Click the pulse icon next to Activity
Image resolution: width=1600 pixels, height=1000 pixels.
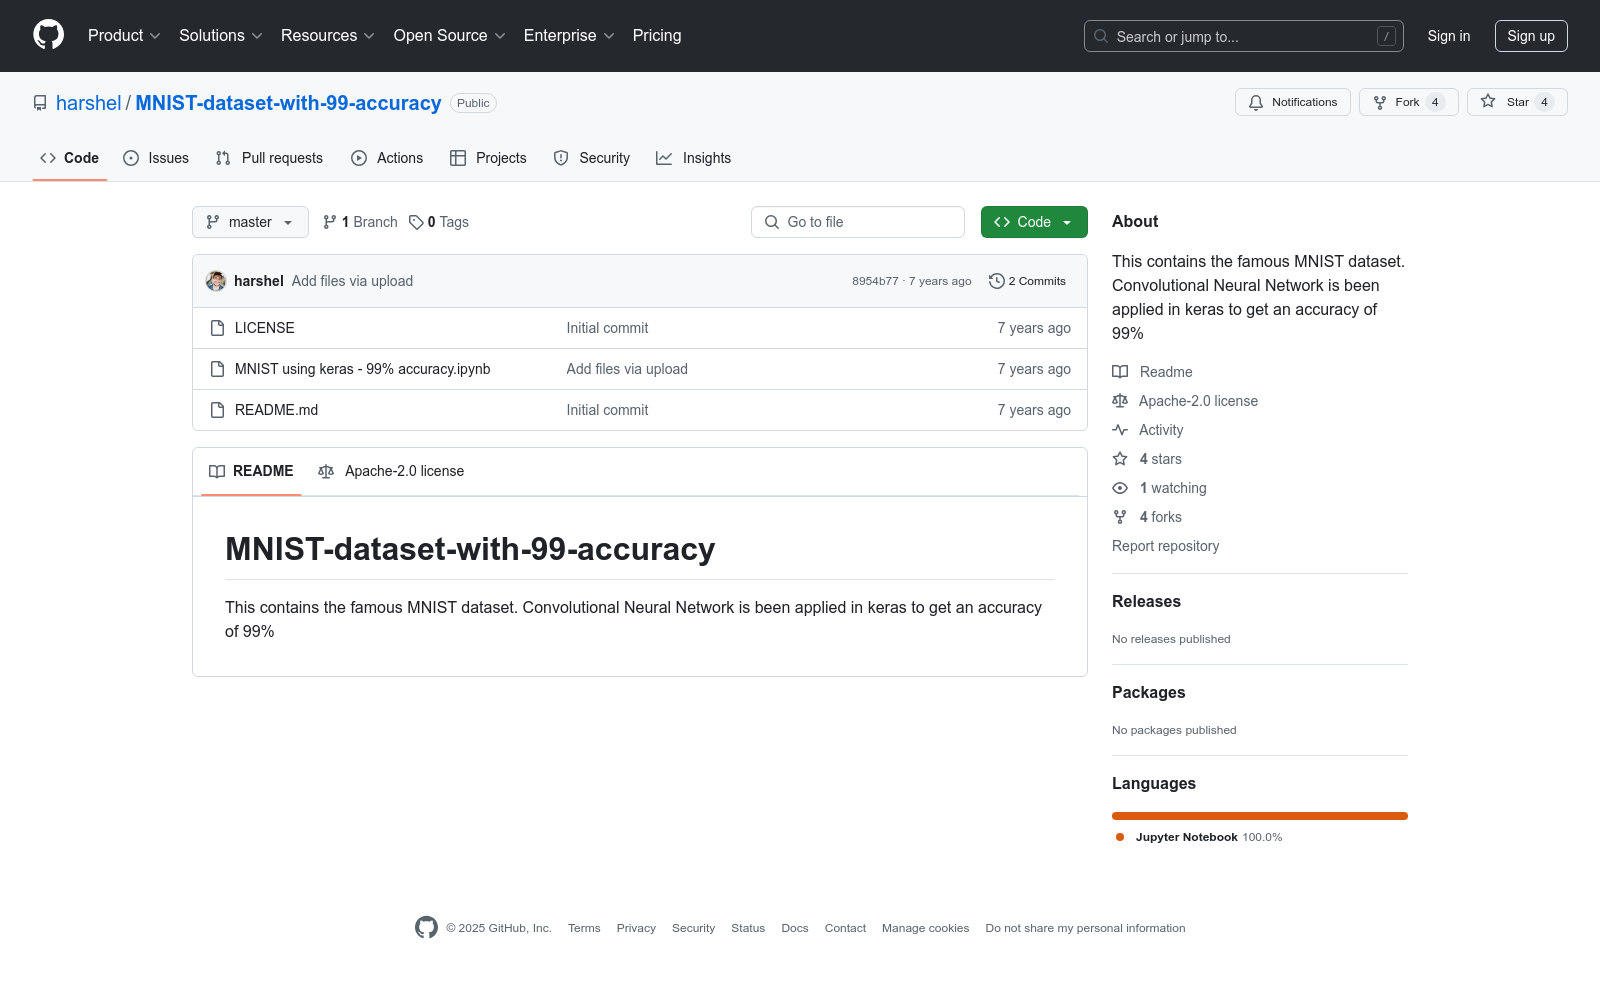click(1120, 430)
